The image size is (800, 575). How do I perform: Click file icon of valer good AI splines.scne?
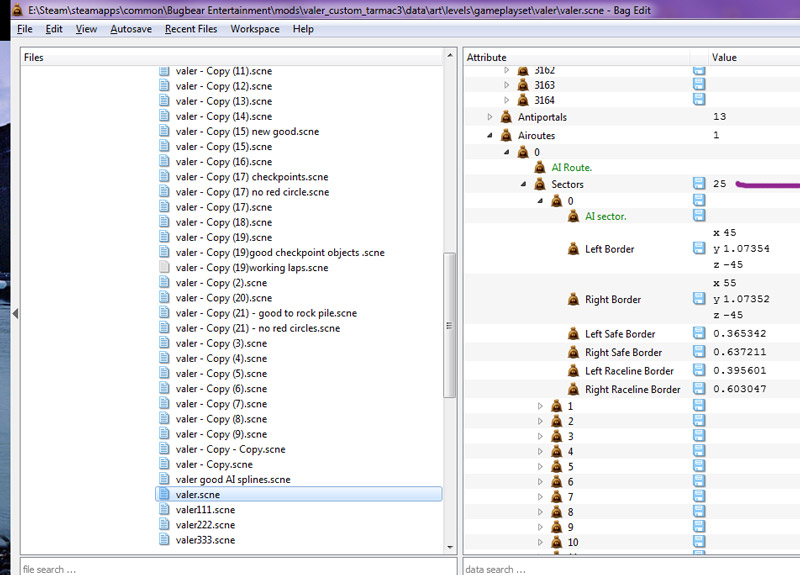(164, 479)
